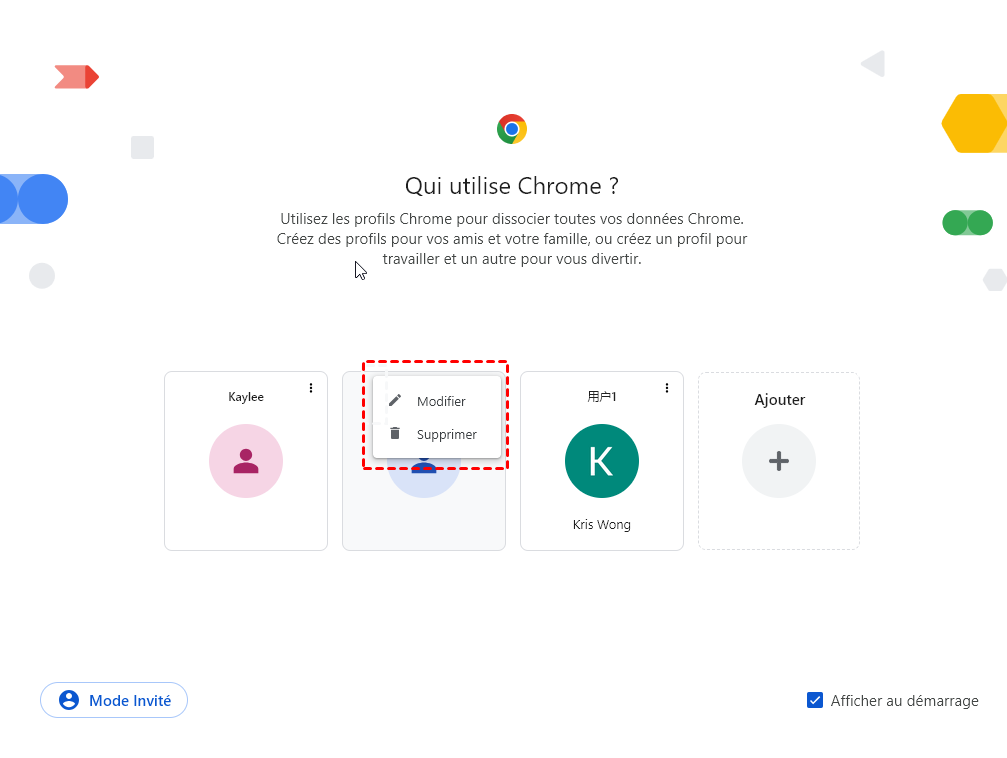Open Kaylee profile's three-dot menu
The width and height of the screenshot is (1007, 758).
coord(311,388)
